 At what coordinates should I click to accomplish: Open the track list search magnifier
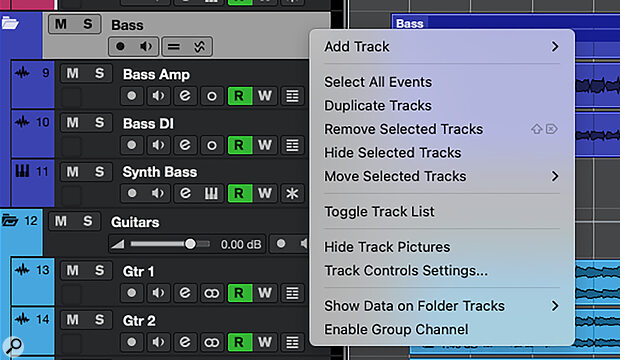tap(13, 346)
